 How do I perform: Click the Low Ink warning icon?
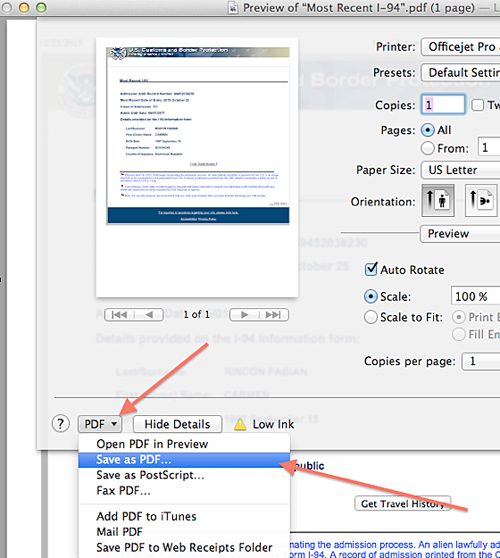tap(240, 424)
